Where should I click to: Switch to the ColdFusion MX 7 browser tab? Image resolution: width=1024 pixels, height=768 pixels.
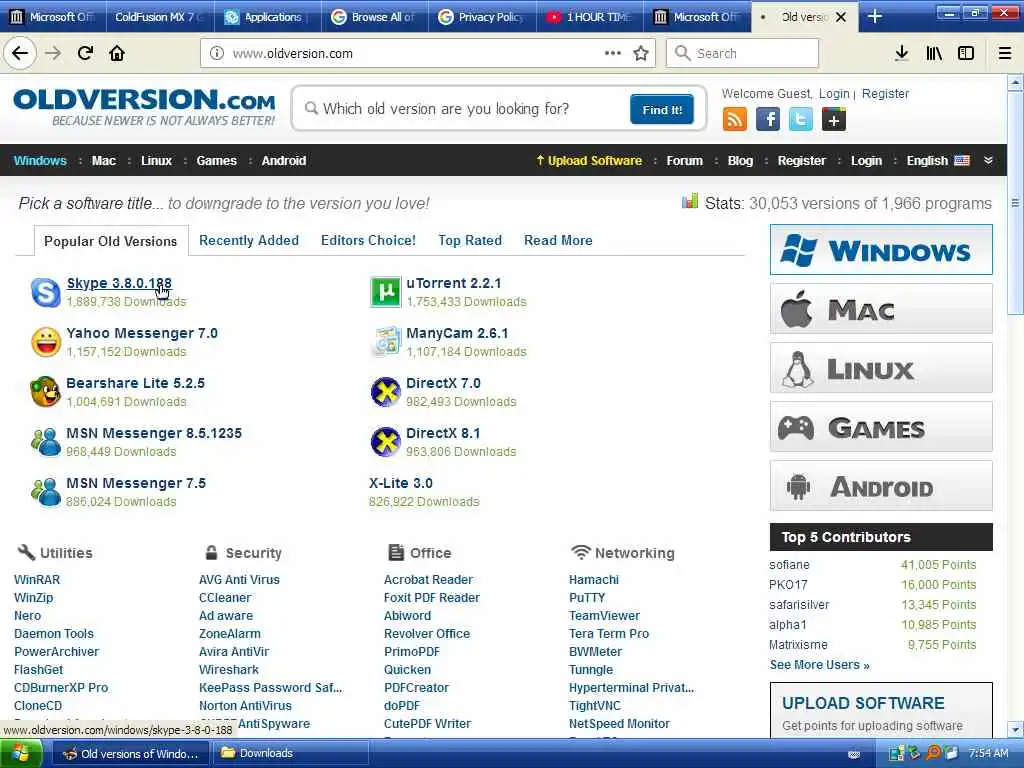coord(159,17)
